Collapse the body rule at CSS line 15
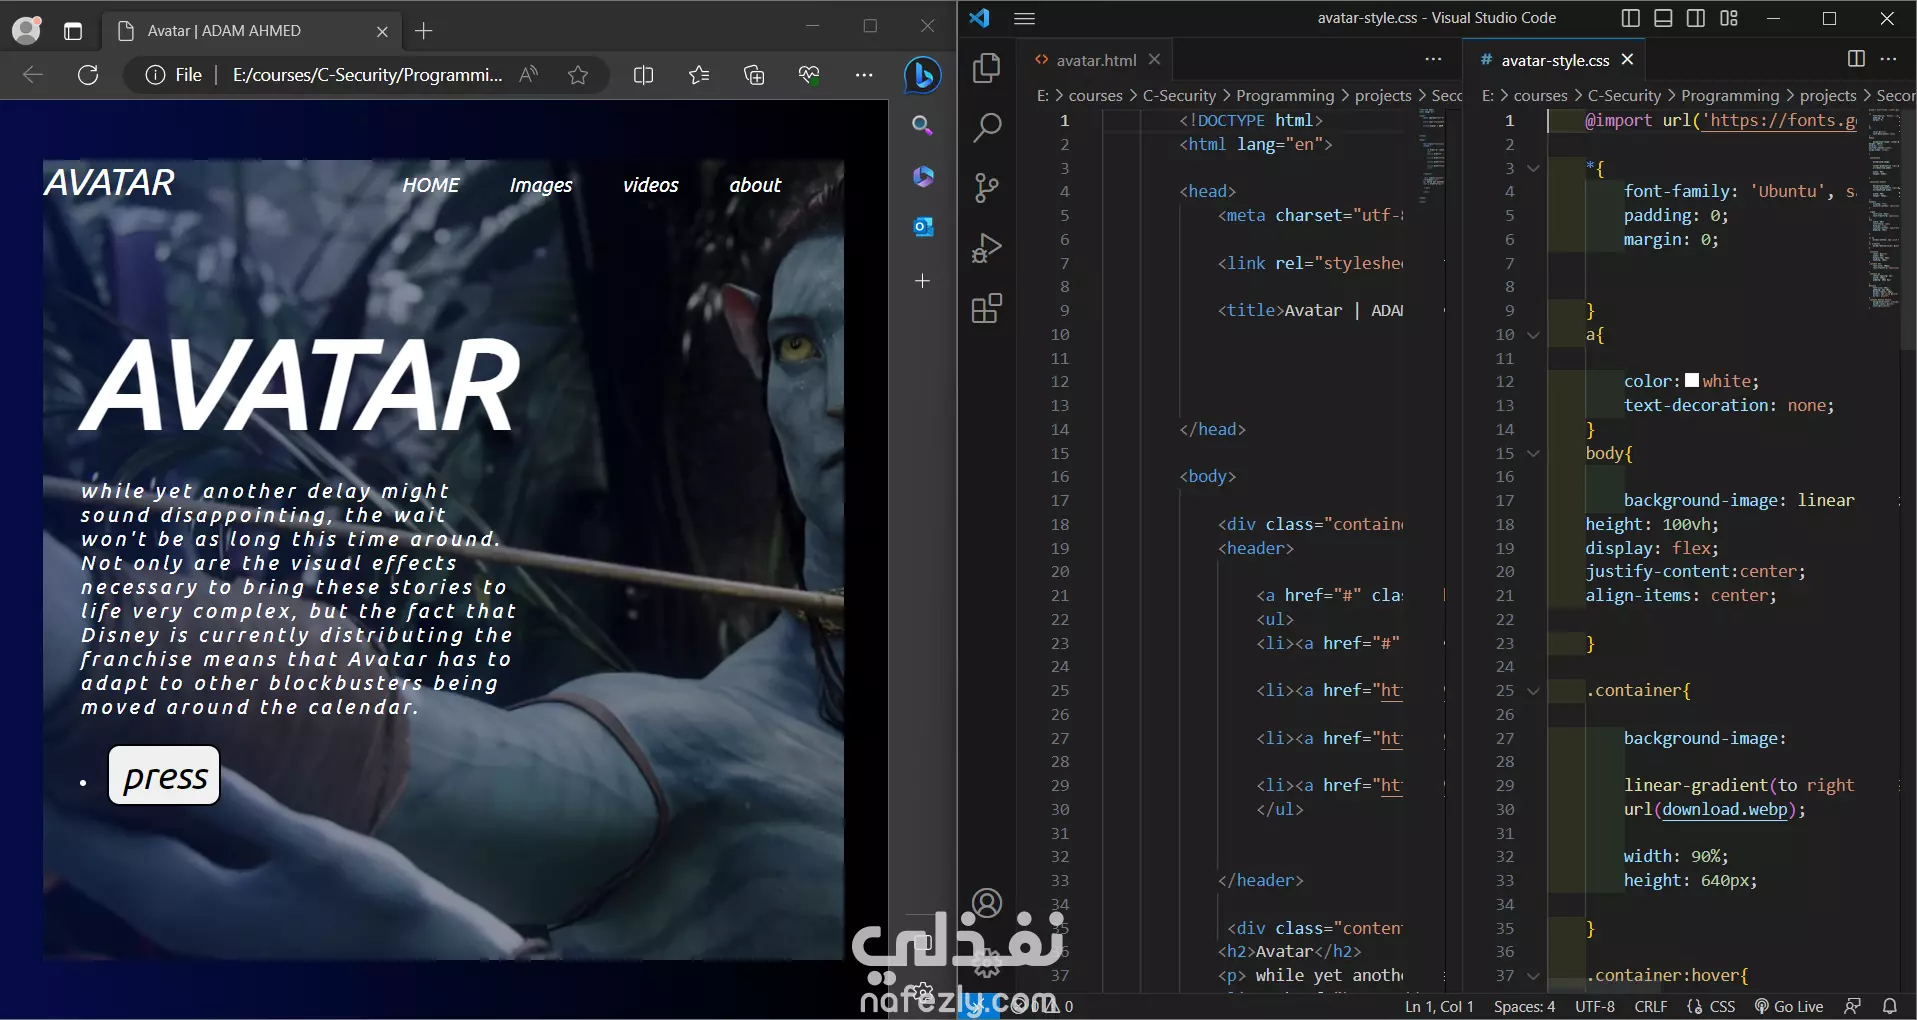The image size is (1917, 1020). tap(1533, 453)
